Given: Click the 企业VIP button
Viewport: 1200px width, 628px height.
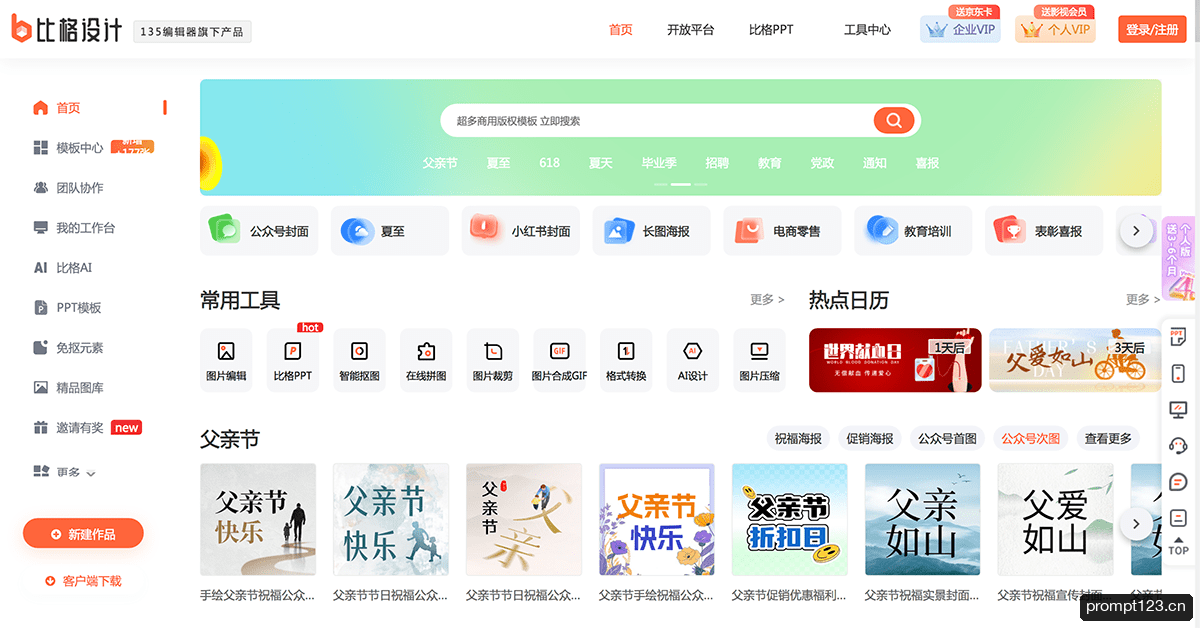Looking at the screenshot, I should pos(961,30).
